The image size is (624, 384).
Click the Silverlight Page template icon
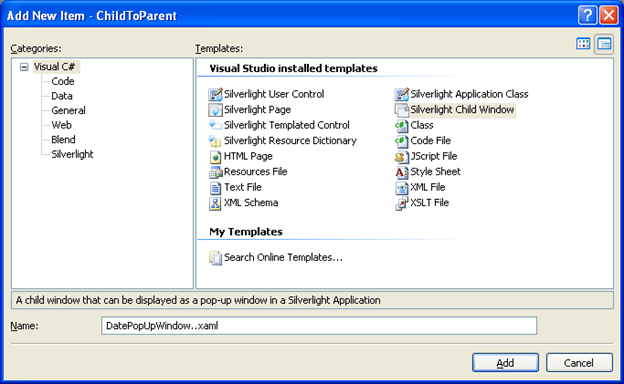coord(215,110)
